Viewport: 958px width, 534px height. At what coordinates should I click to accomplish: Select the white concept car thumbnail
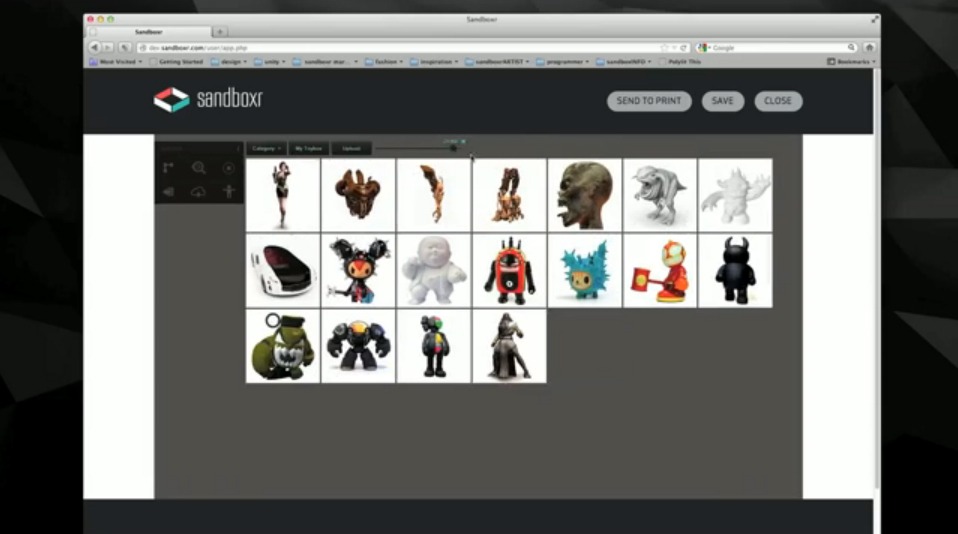tap(282, 271)
